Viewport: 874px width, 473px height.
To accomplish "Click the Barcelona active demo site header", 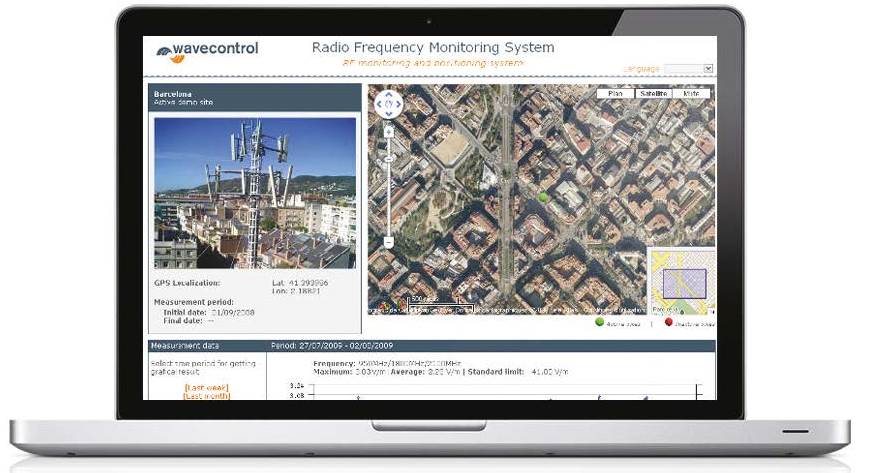I will coord(254,97).
